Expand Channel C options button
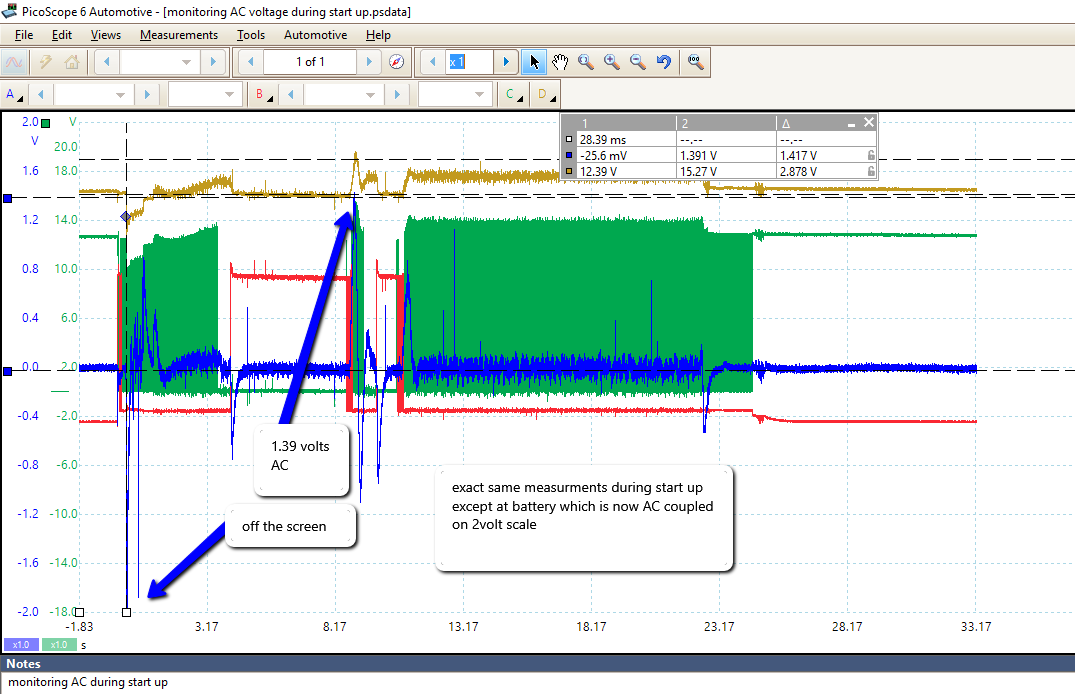The image size is (1075, 694). (514, 95)
